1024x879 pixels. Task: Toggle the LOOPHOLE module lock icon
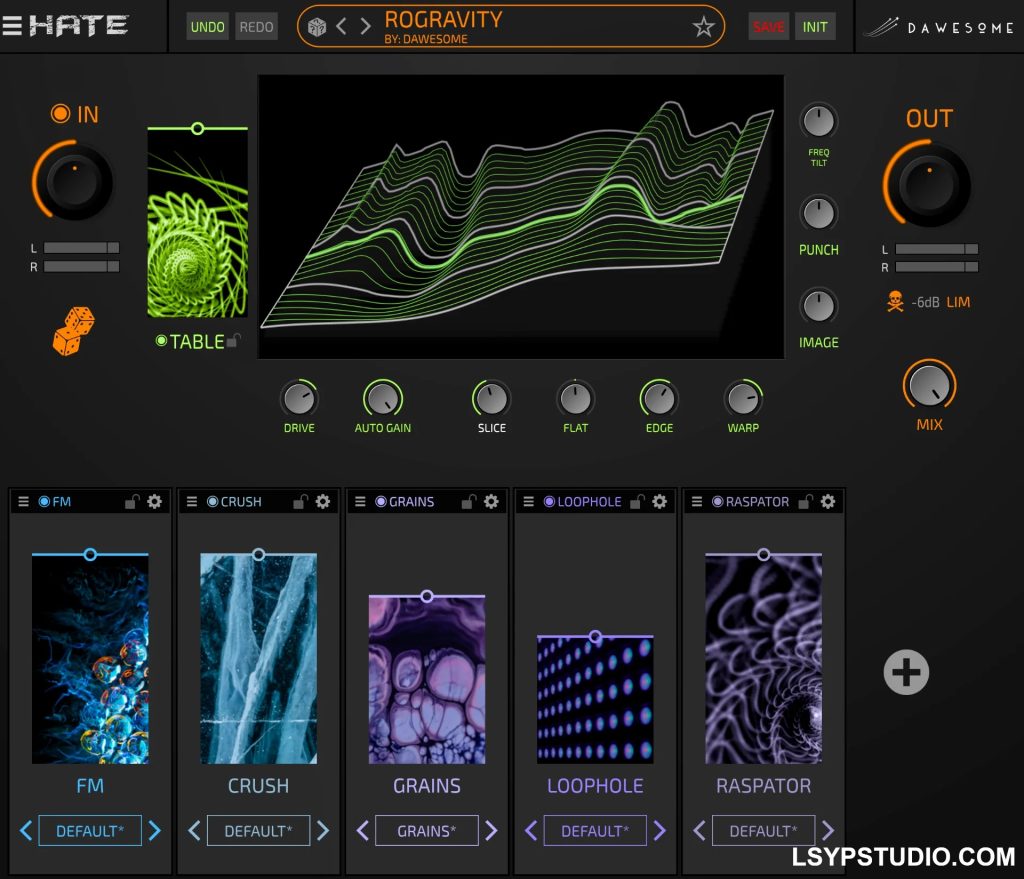tap(637, 502)
